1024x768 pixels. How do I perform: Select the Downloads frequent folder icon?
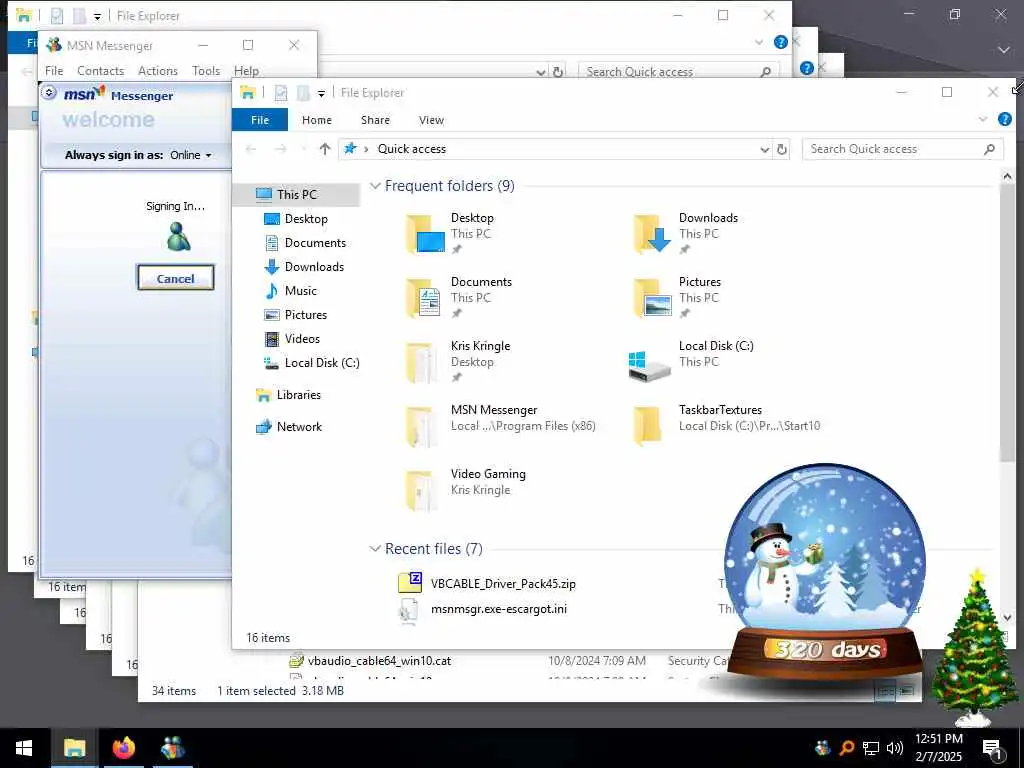(x=652, y=234)
